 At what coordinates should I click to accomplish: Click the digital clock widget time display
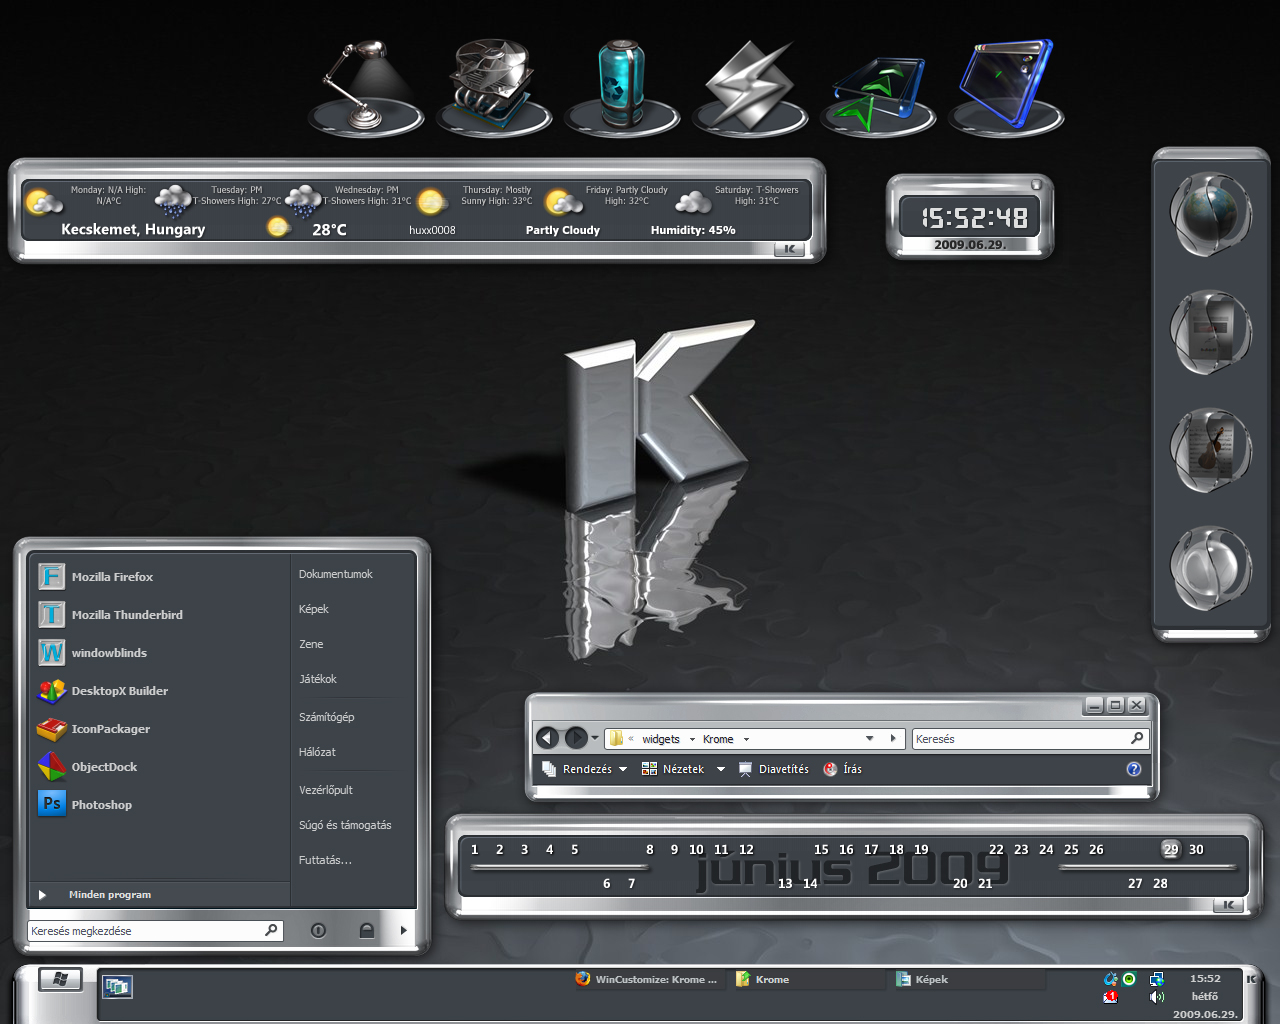pyautogui.click(x=973, y=217)
